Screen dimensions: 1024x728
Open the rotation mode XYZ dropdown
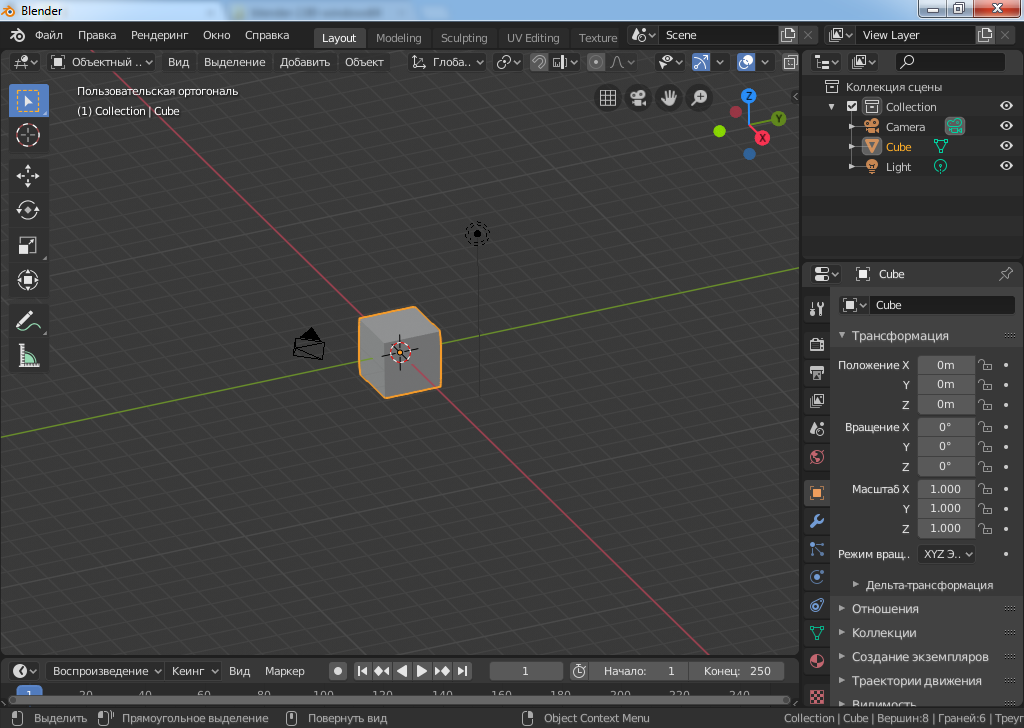(945, 553)
